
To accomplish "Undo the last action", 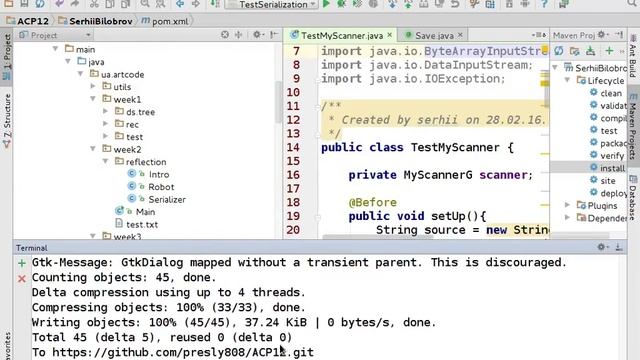I will coord(59,4).
